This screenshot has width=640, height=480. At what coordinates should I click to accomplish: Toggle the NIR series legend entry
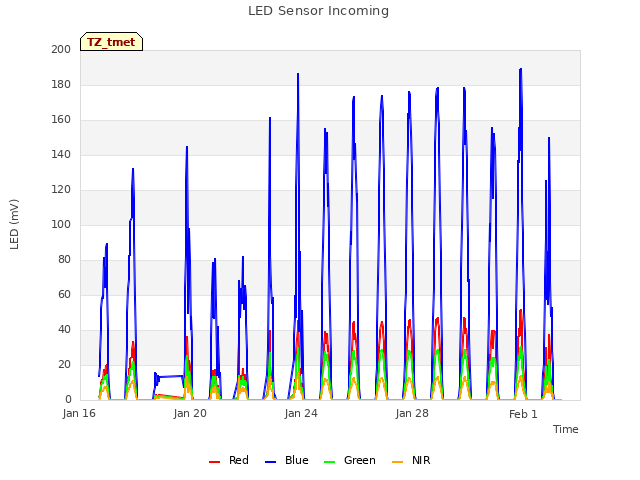click(x=411, y=460)
